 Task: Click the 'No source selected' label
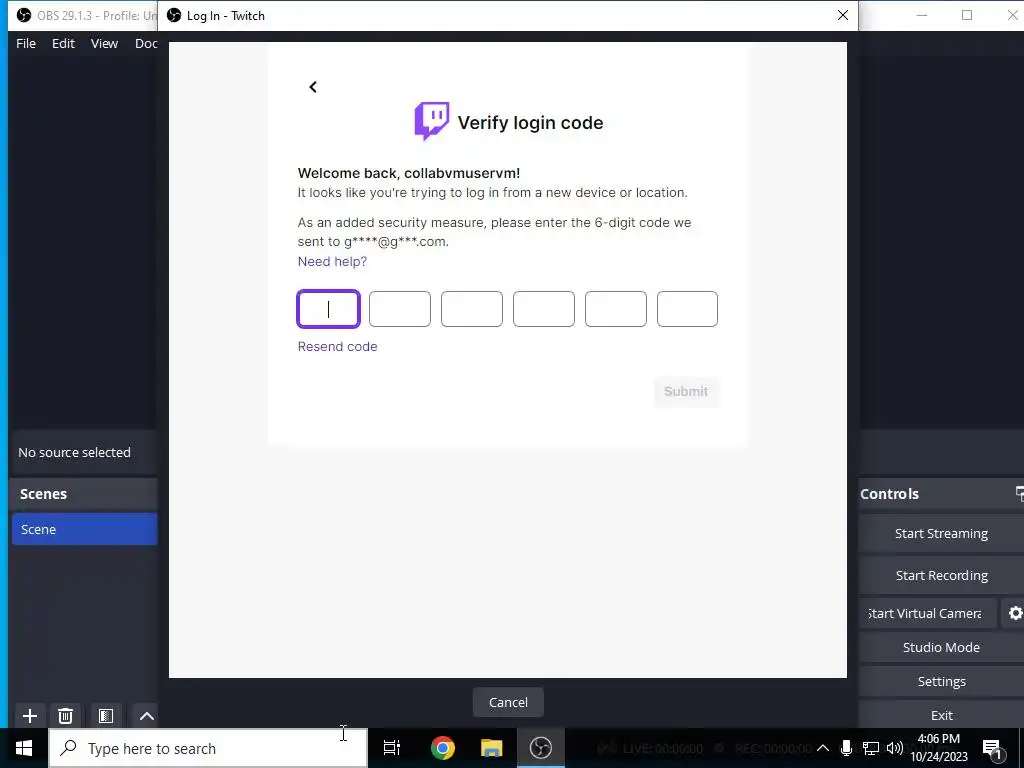point(74,452)
